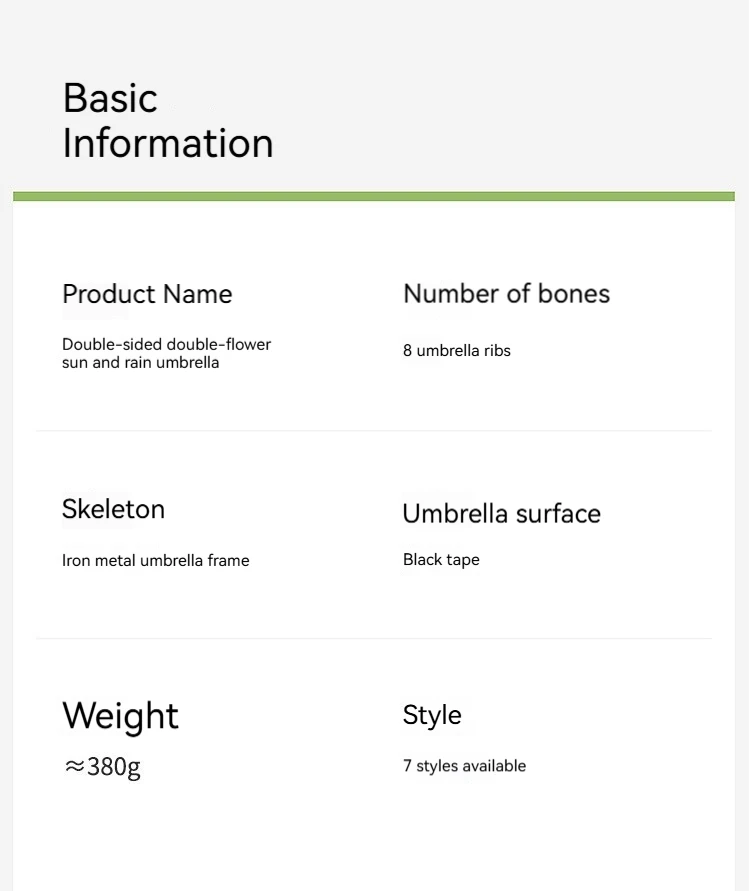The image size is (750, 891).
Task: Select the "Style" label
Action: coord(432,715)
